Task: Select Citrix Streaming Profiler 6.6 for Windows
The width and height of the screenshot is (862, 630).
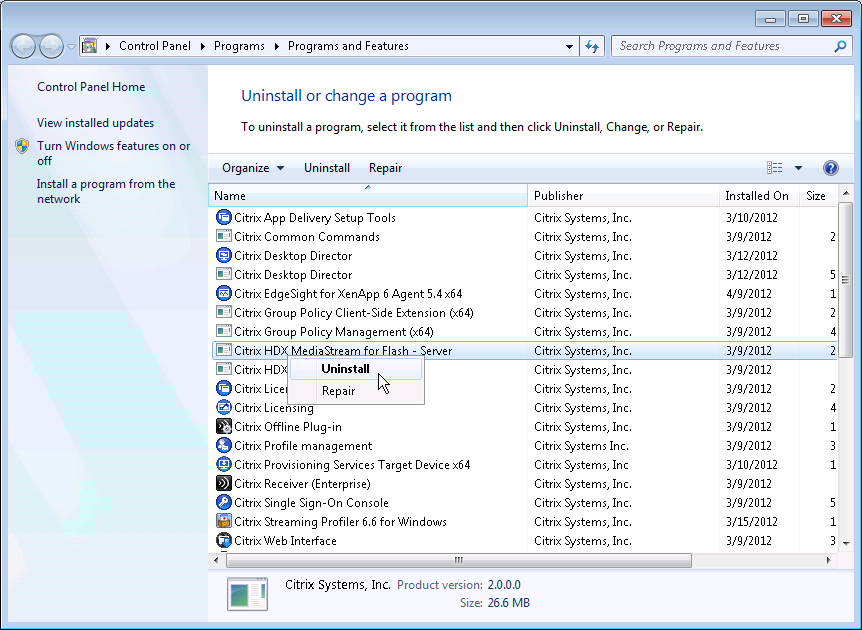Action: (524, 522)
